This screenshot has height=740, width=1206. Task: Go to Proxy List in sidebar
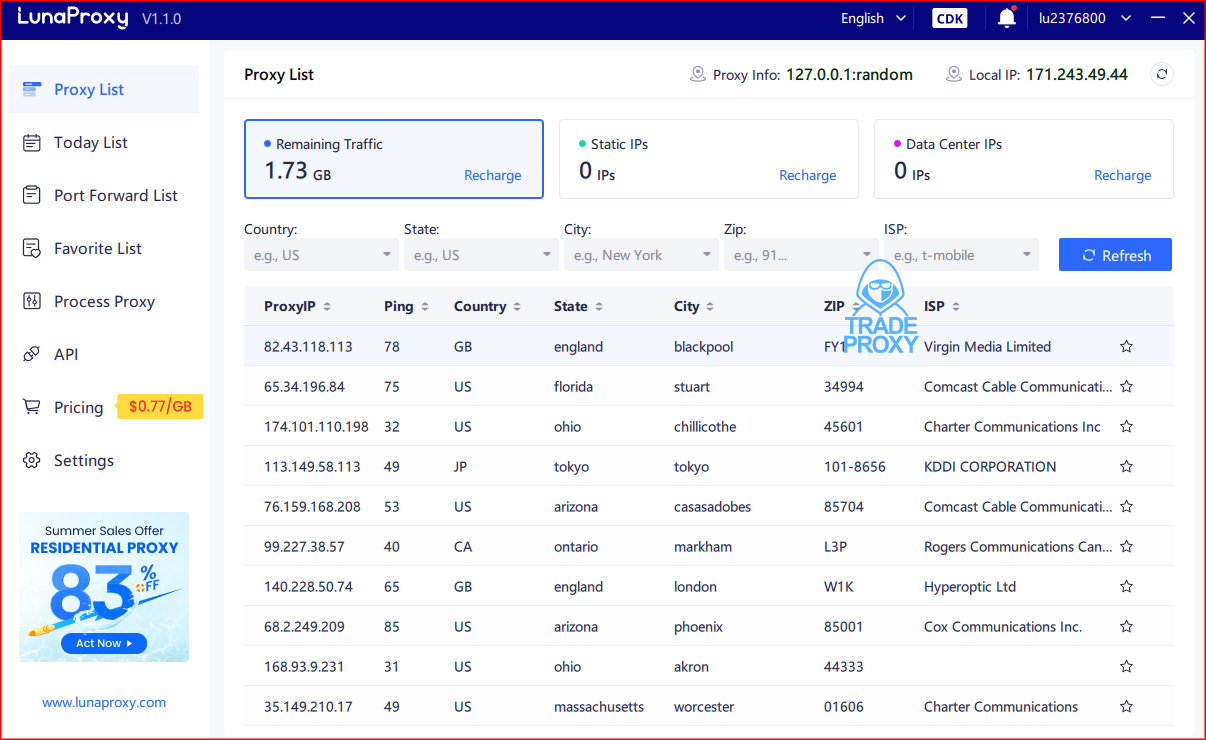(104, 89)
